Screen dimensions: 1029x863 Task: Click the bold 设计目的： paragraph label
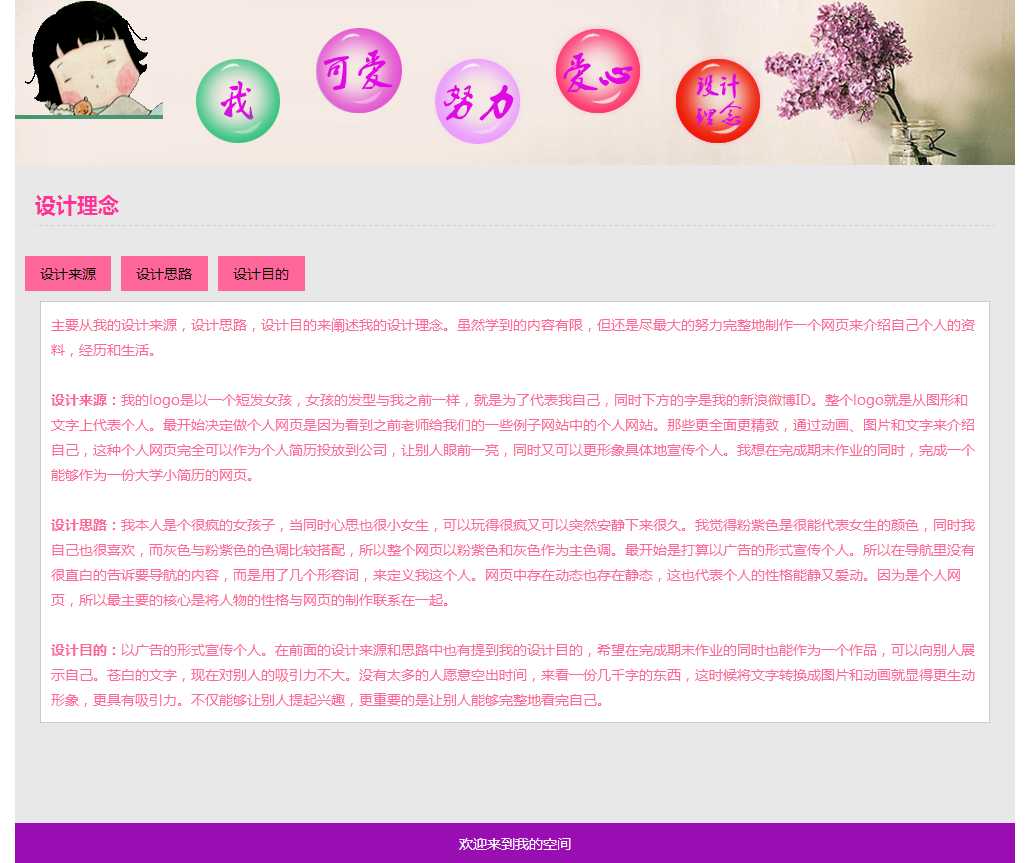click(85, 650)
